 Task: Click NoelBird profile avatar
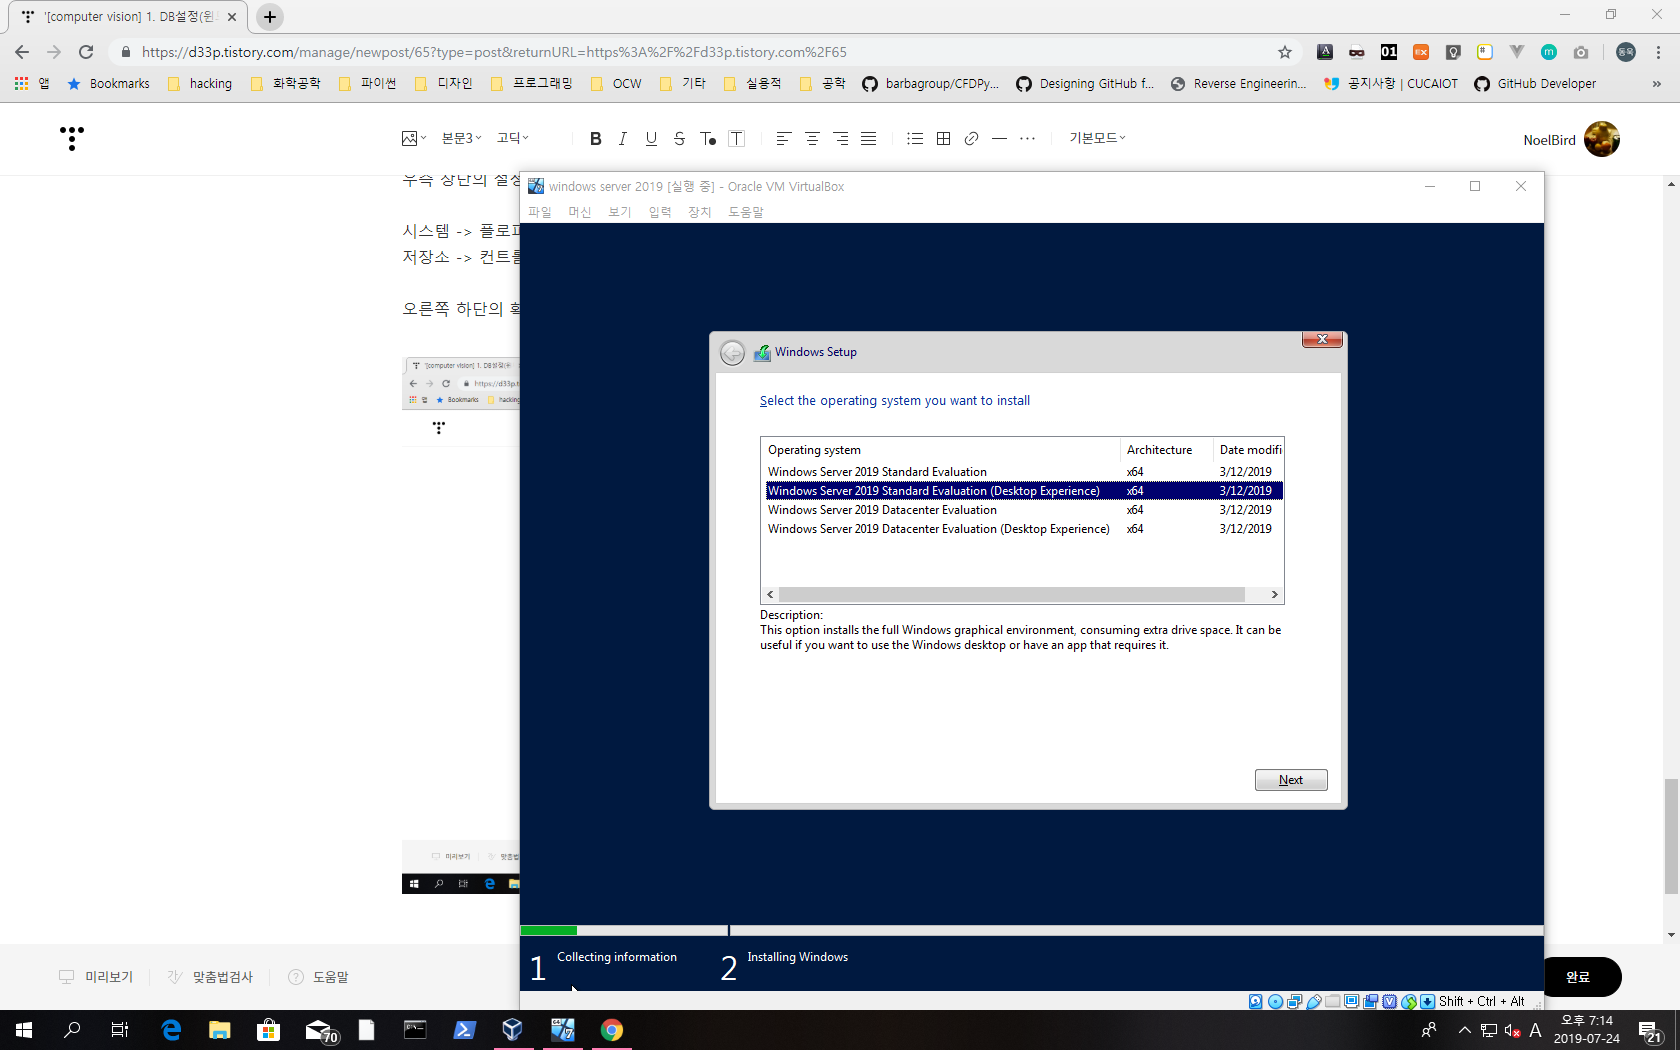point(1602,139)
